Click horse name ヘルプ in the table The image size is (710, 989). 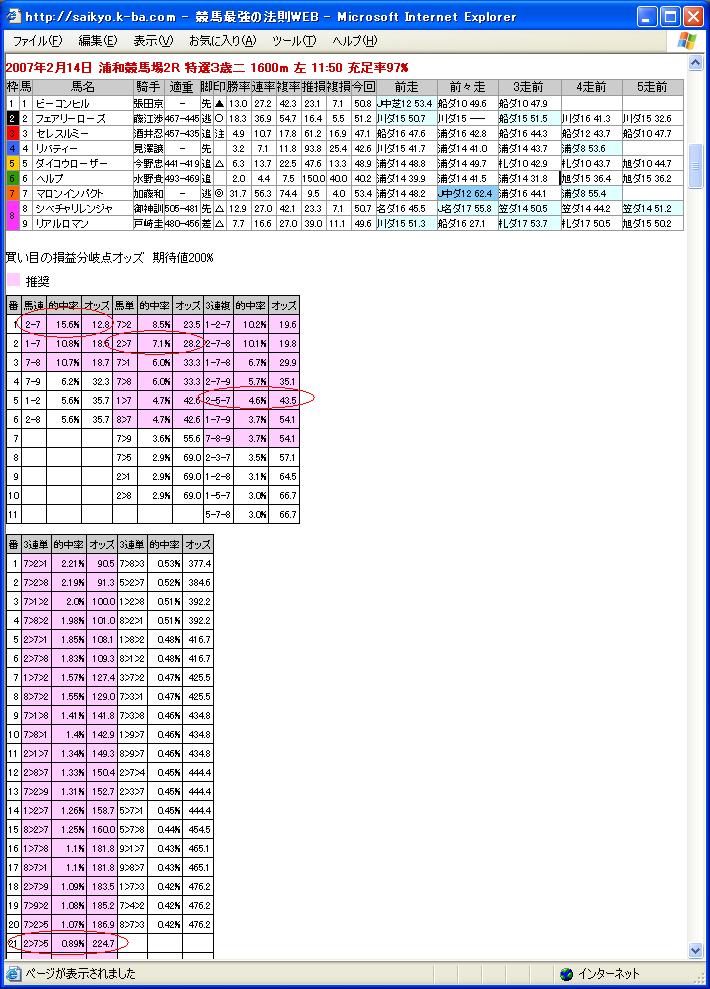click(x=49, y=178)
